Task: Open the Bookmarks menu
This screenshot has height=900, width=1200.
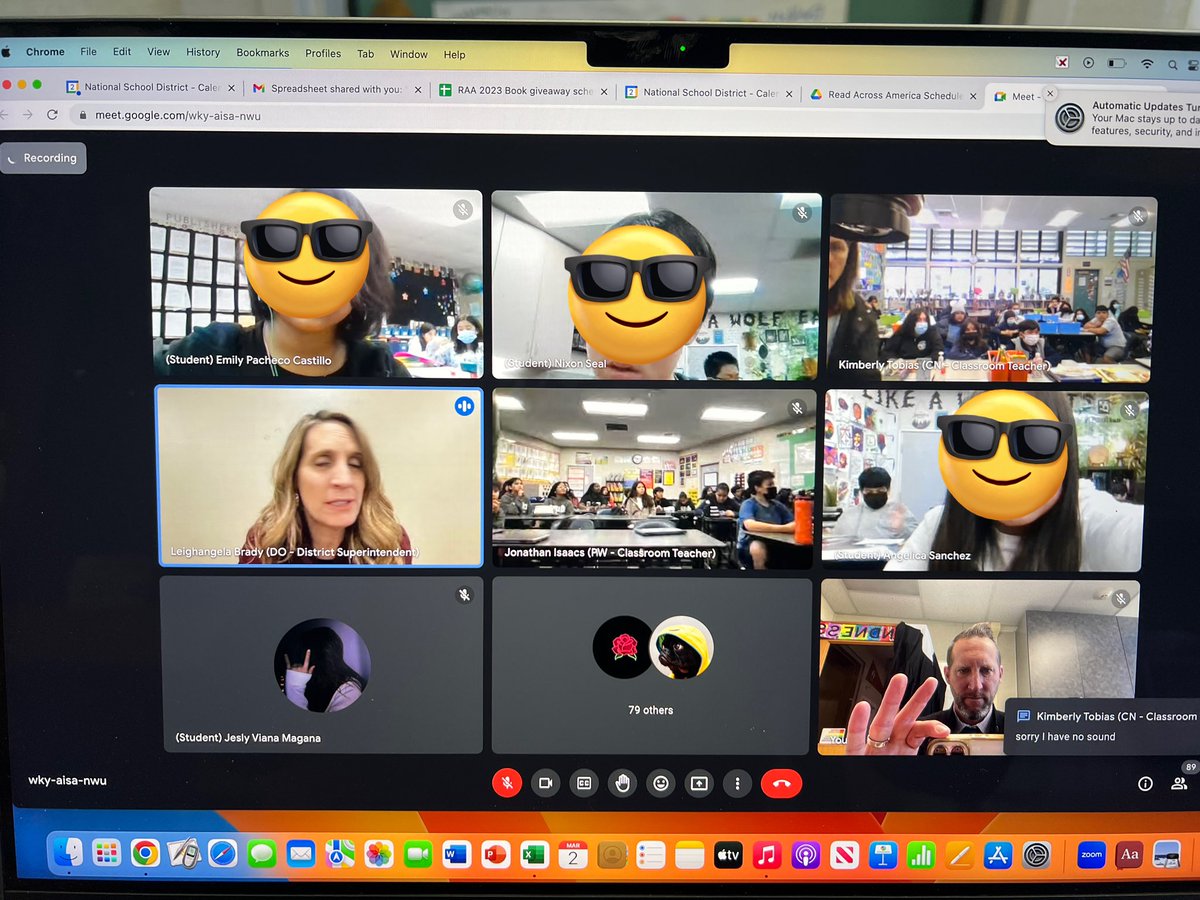Action: pyautogui.click(x=263, y=53)
